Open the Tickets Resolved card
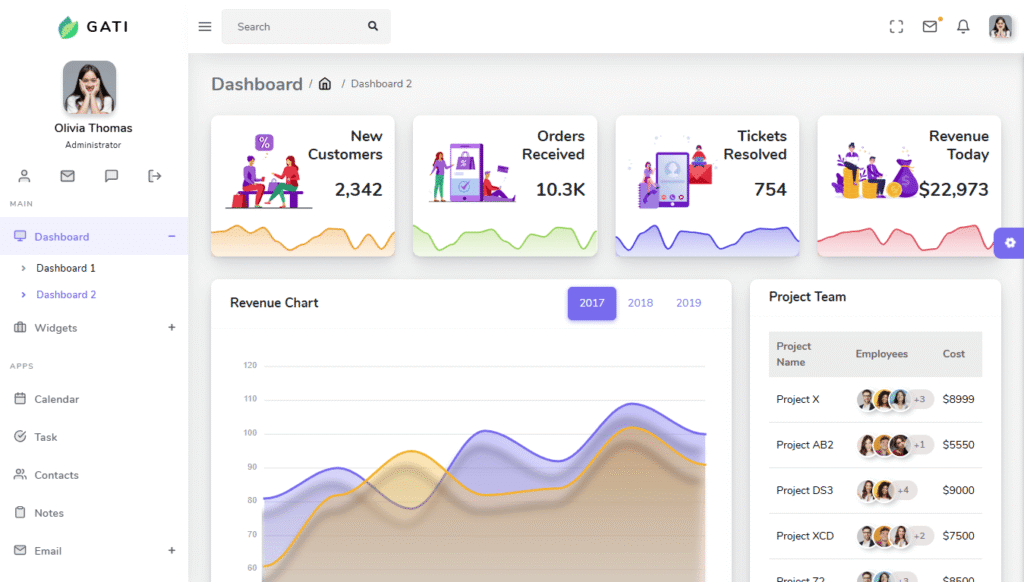Image resolution: width=1024 pixels, height=582 pixels. (707, 186)
